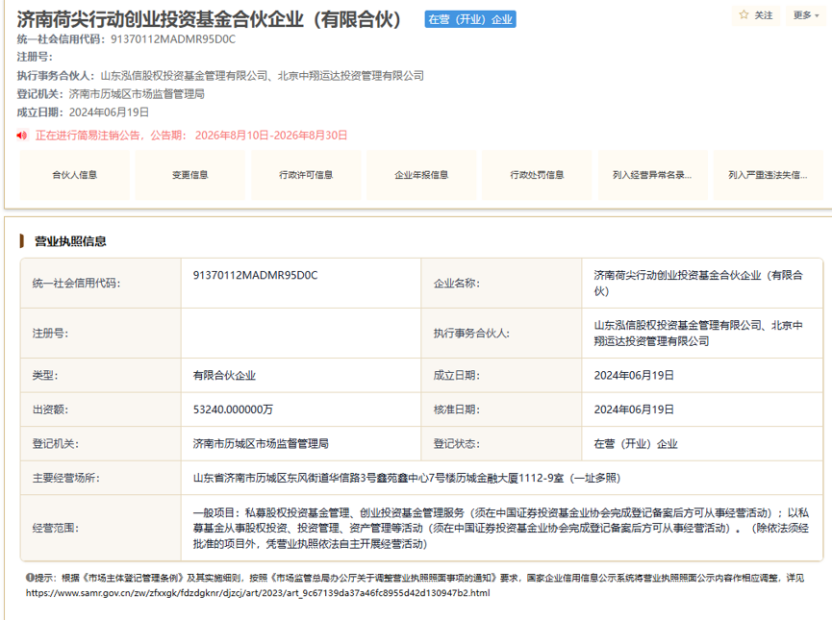Open the 列入经营异常名录 tab
The height and width of the screenshot is (620, 832).
click(653, 175)
